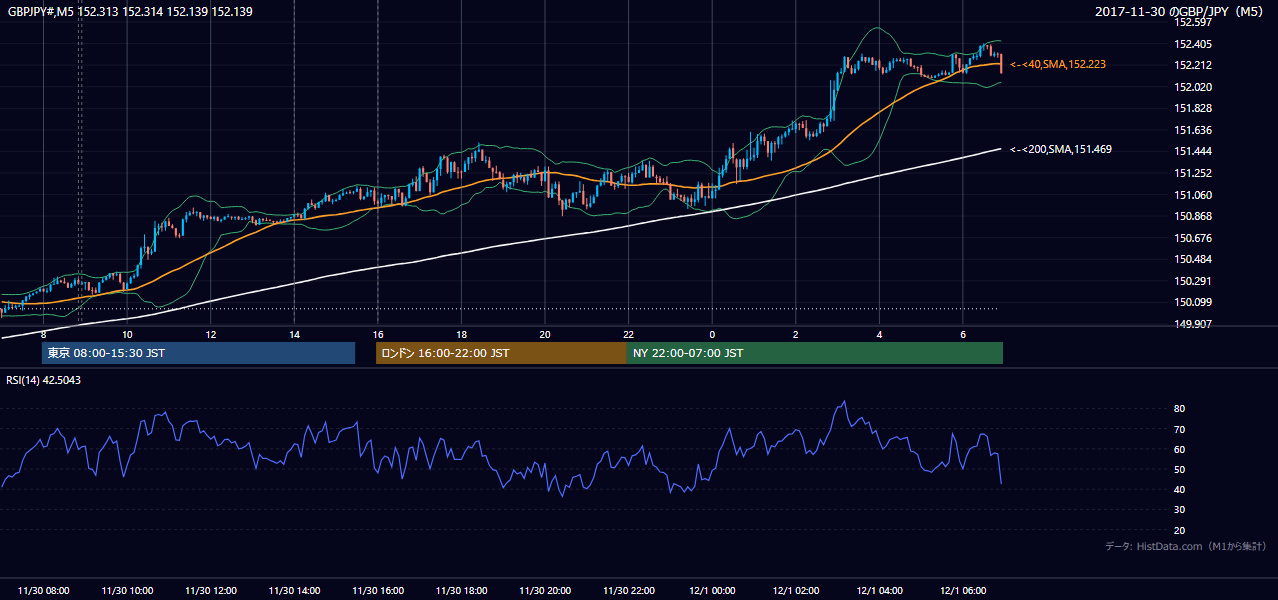
Task: Click price axis value 151.444
Action: [x=1193, y=151]
